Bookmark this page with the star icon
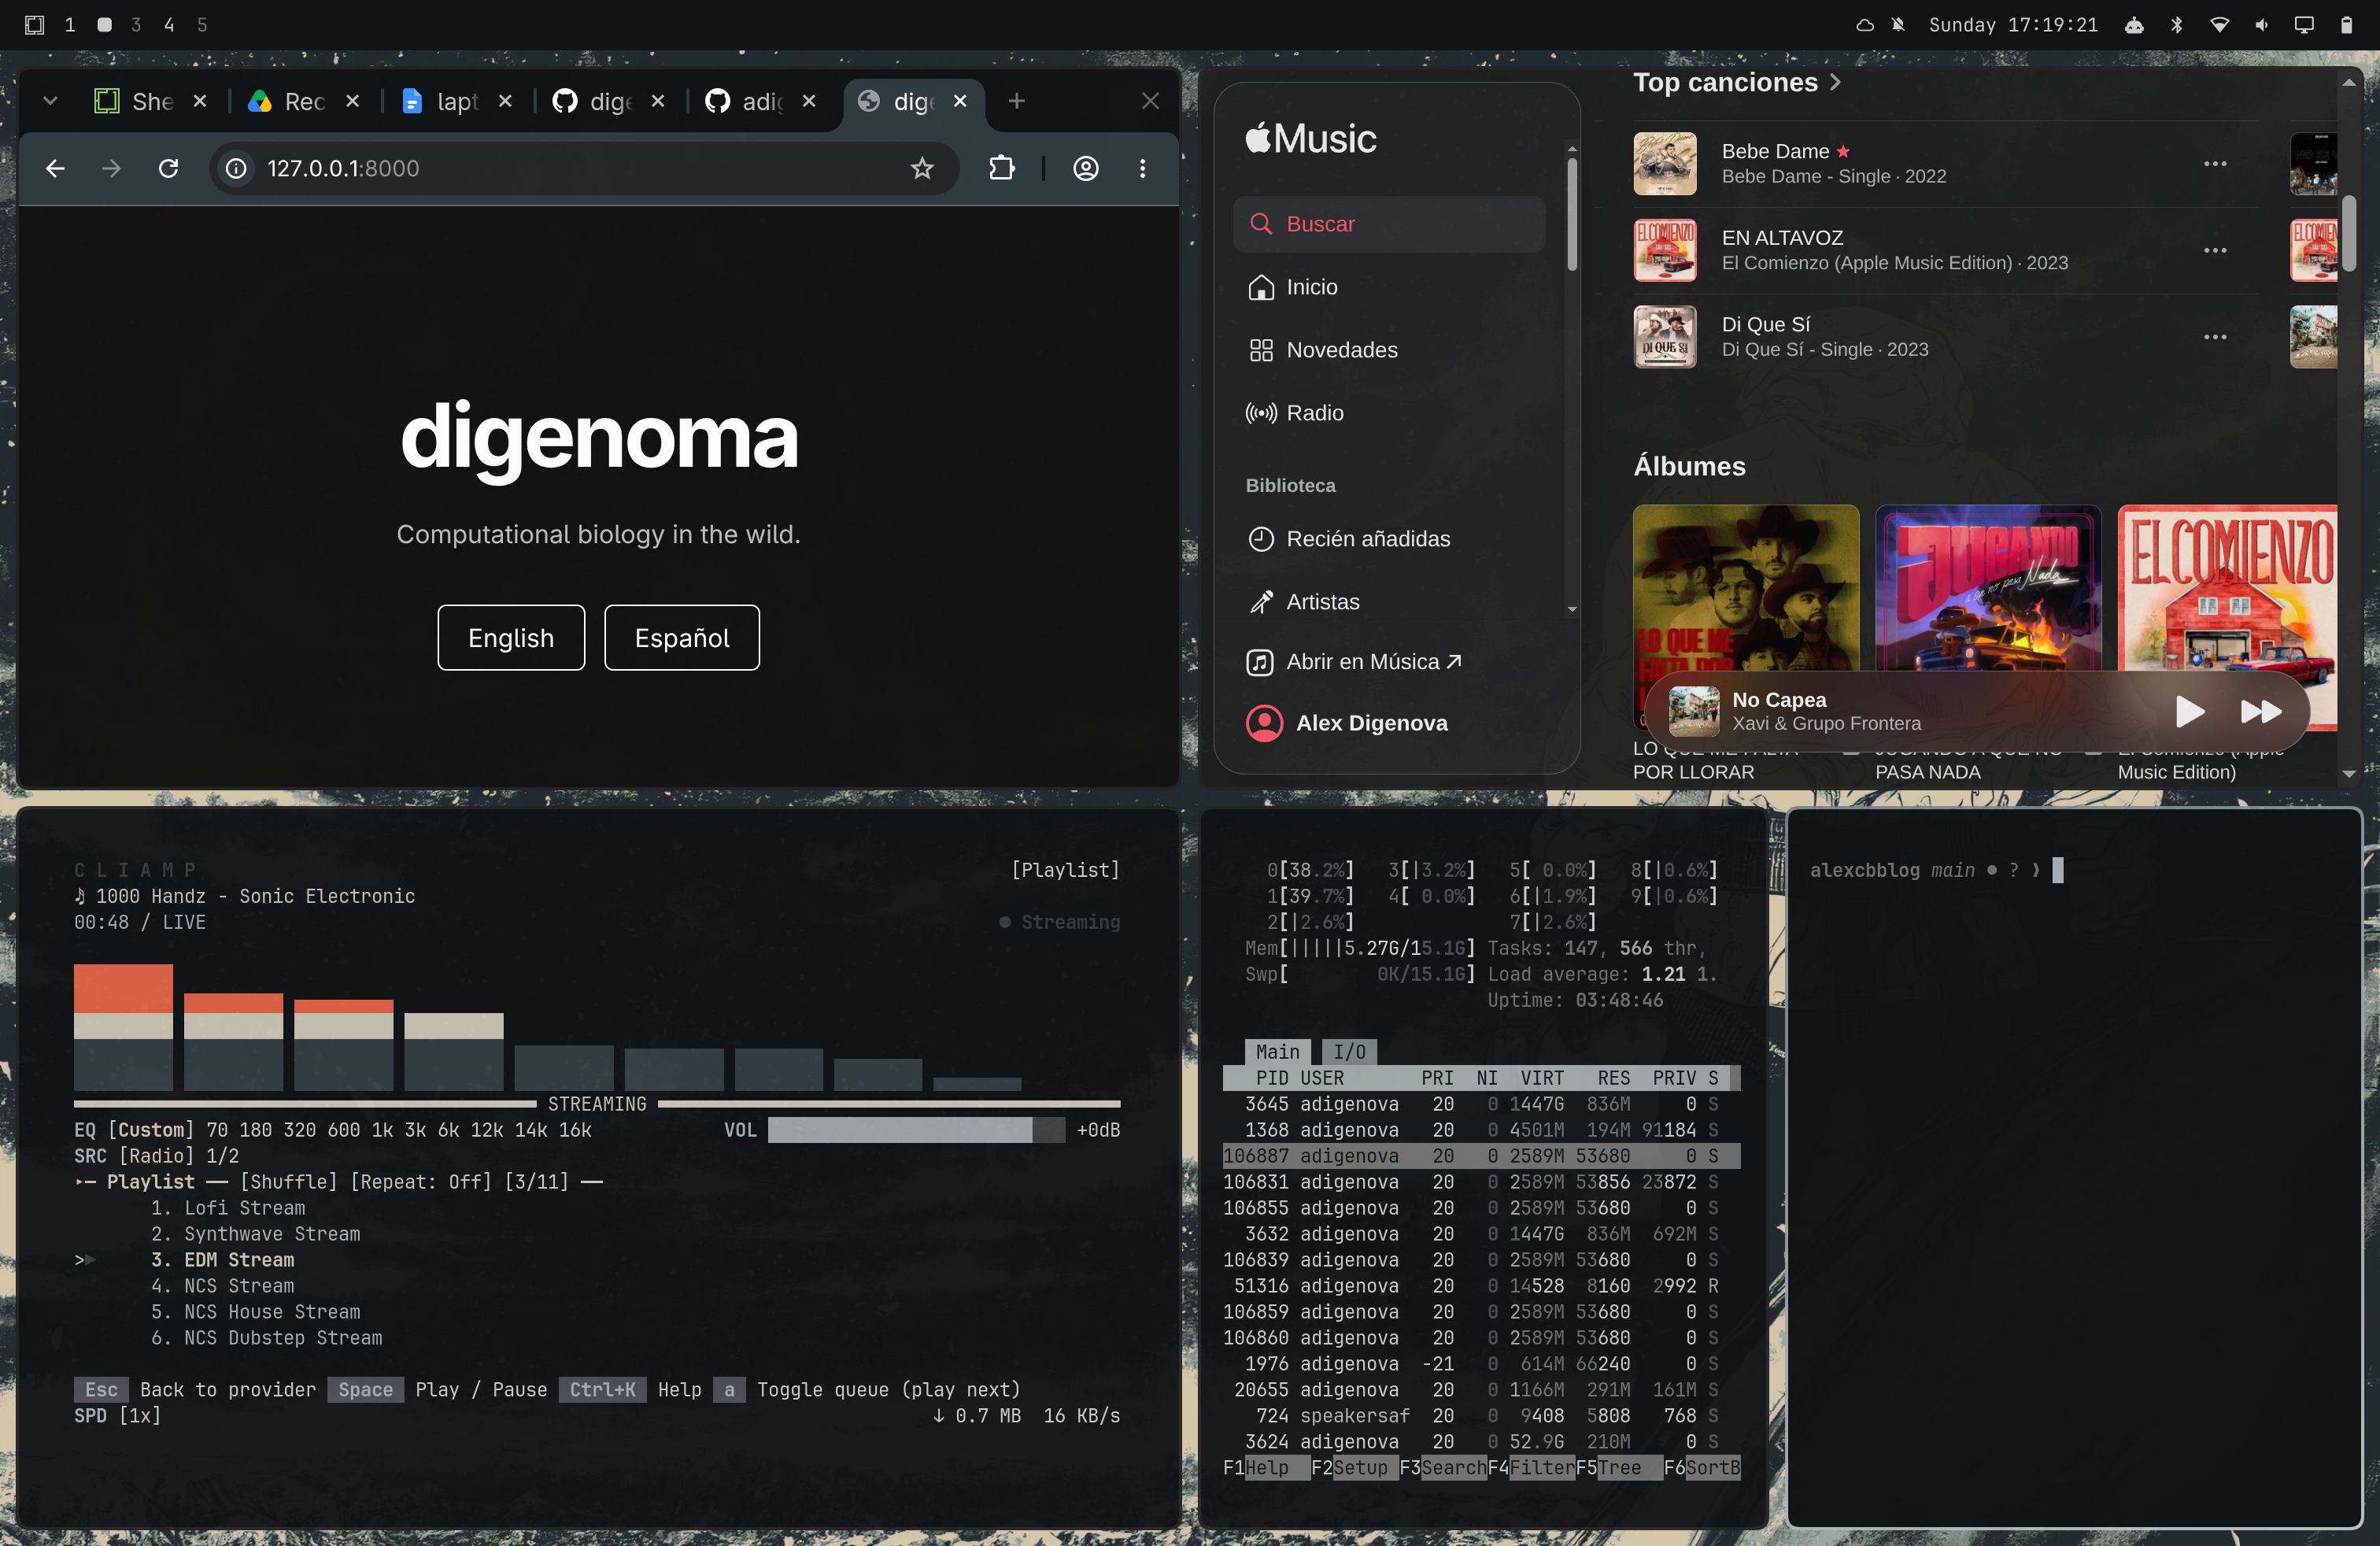The height and width of the screenshot is (1546, 2380). (921, 168)
